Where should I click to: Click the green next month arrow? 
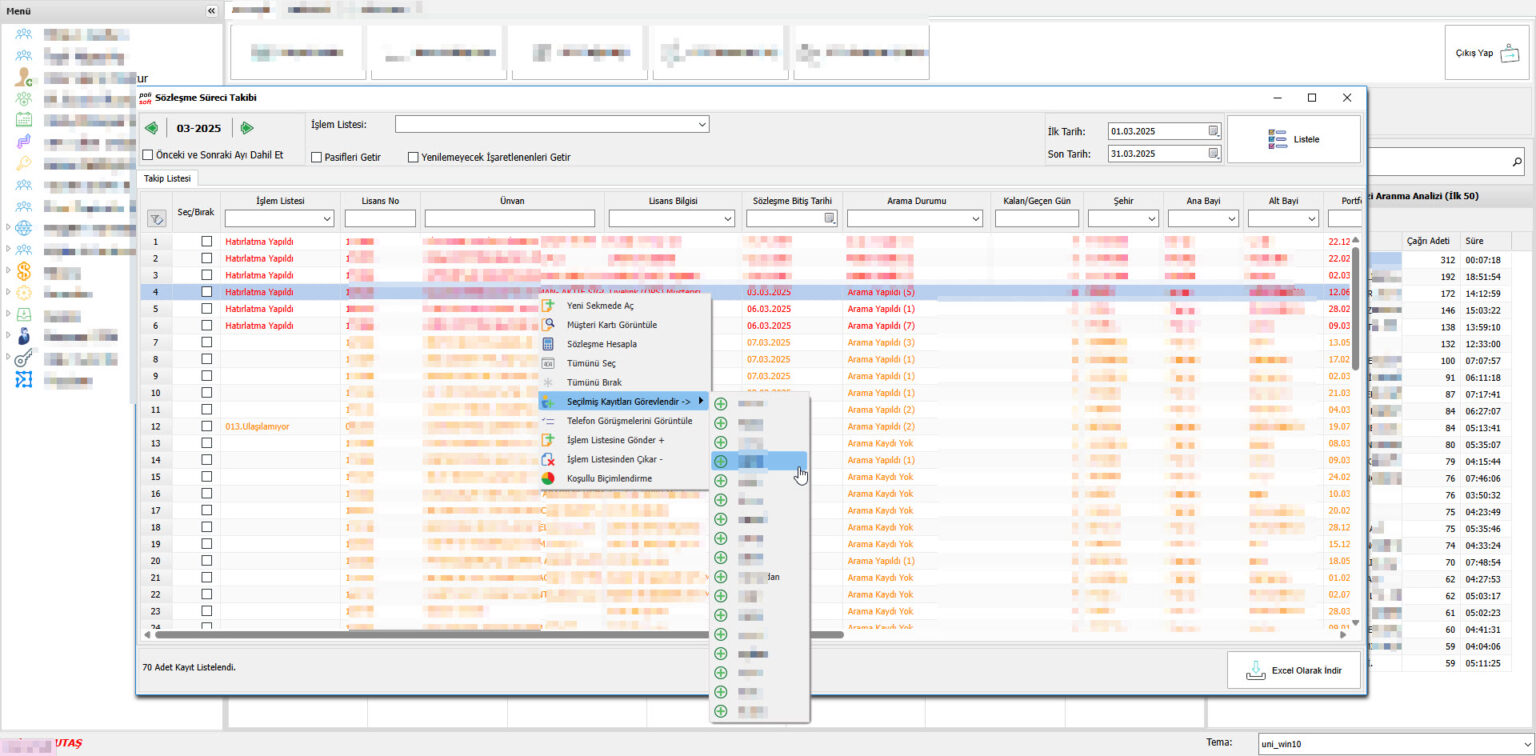[247, 128]
